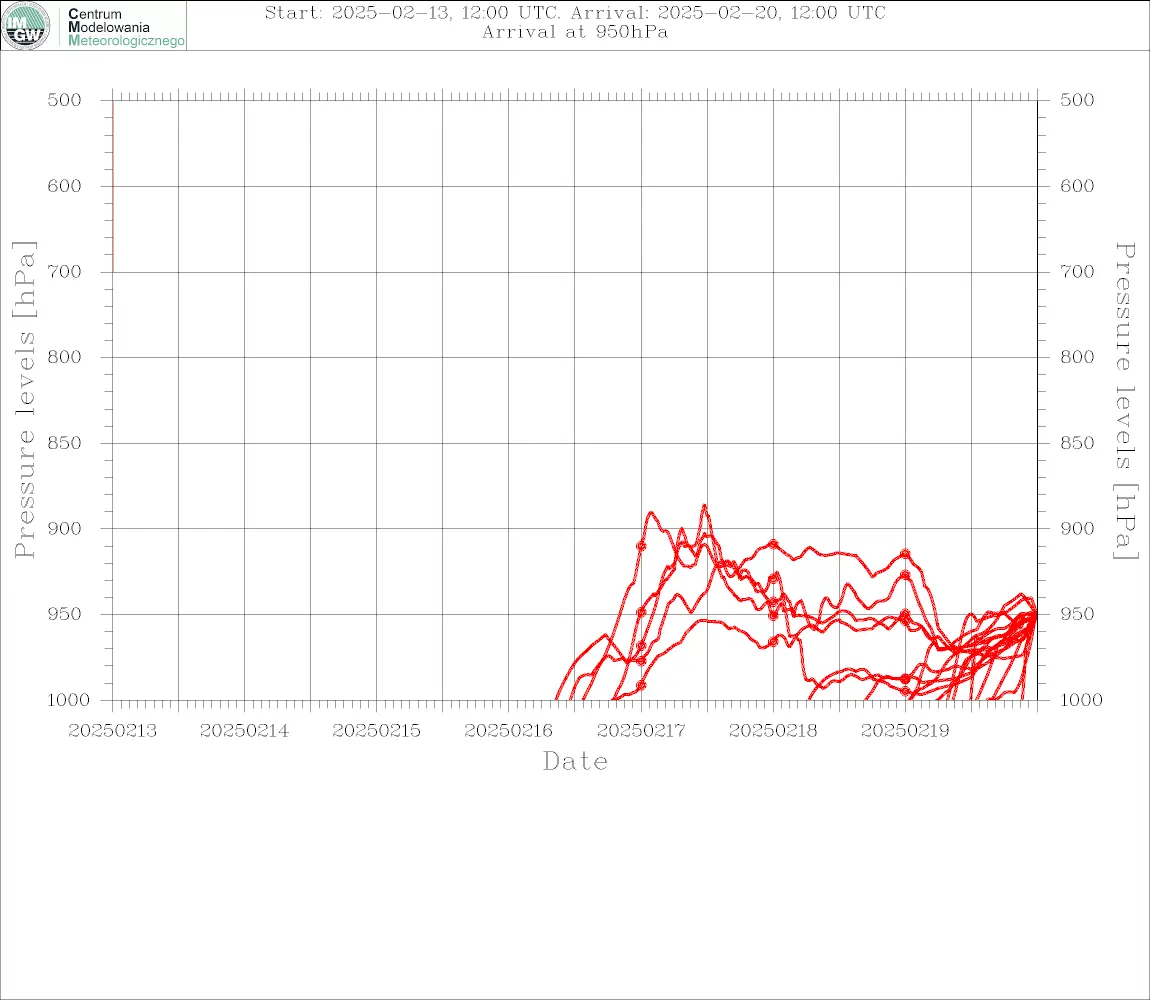1150x1000 pixels.
Task: Click the left axis label 900
Action: [65, 529]
